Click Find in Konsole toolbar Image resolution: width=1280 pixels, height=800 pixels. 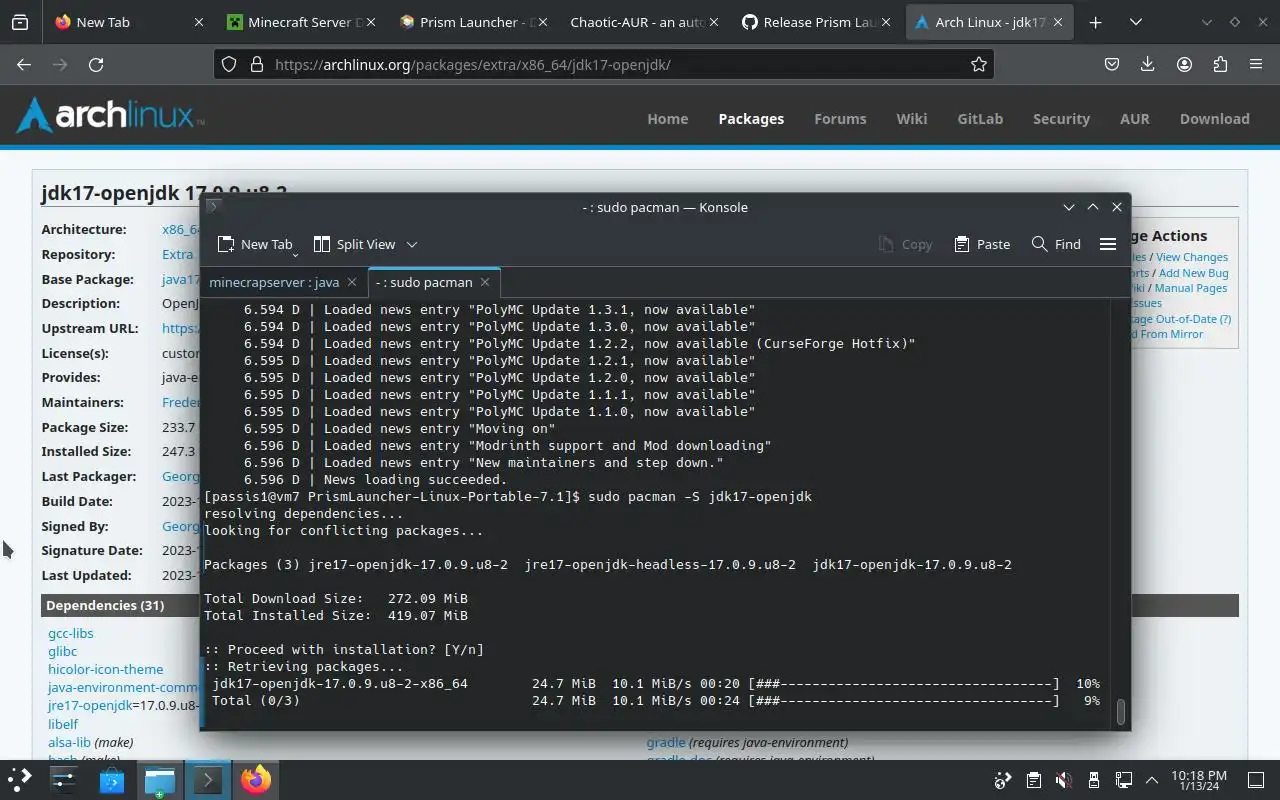click(1056, 244)
